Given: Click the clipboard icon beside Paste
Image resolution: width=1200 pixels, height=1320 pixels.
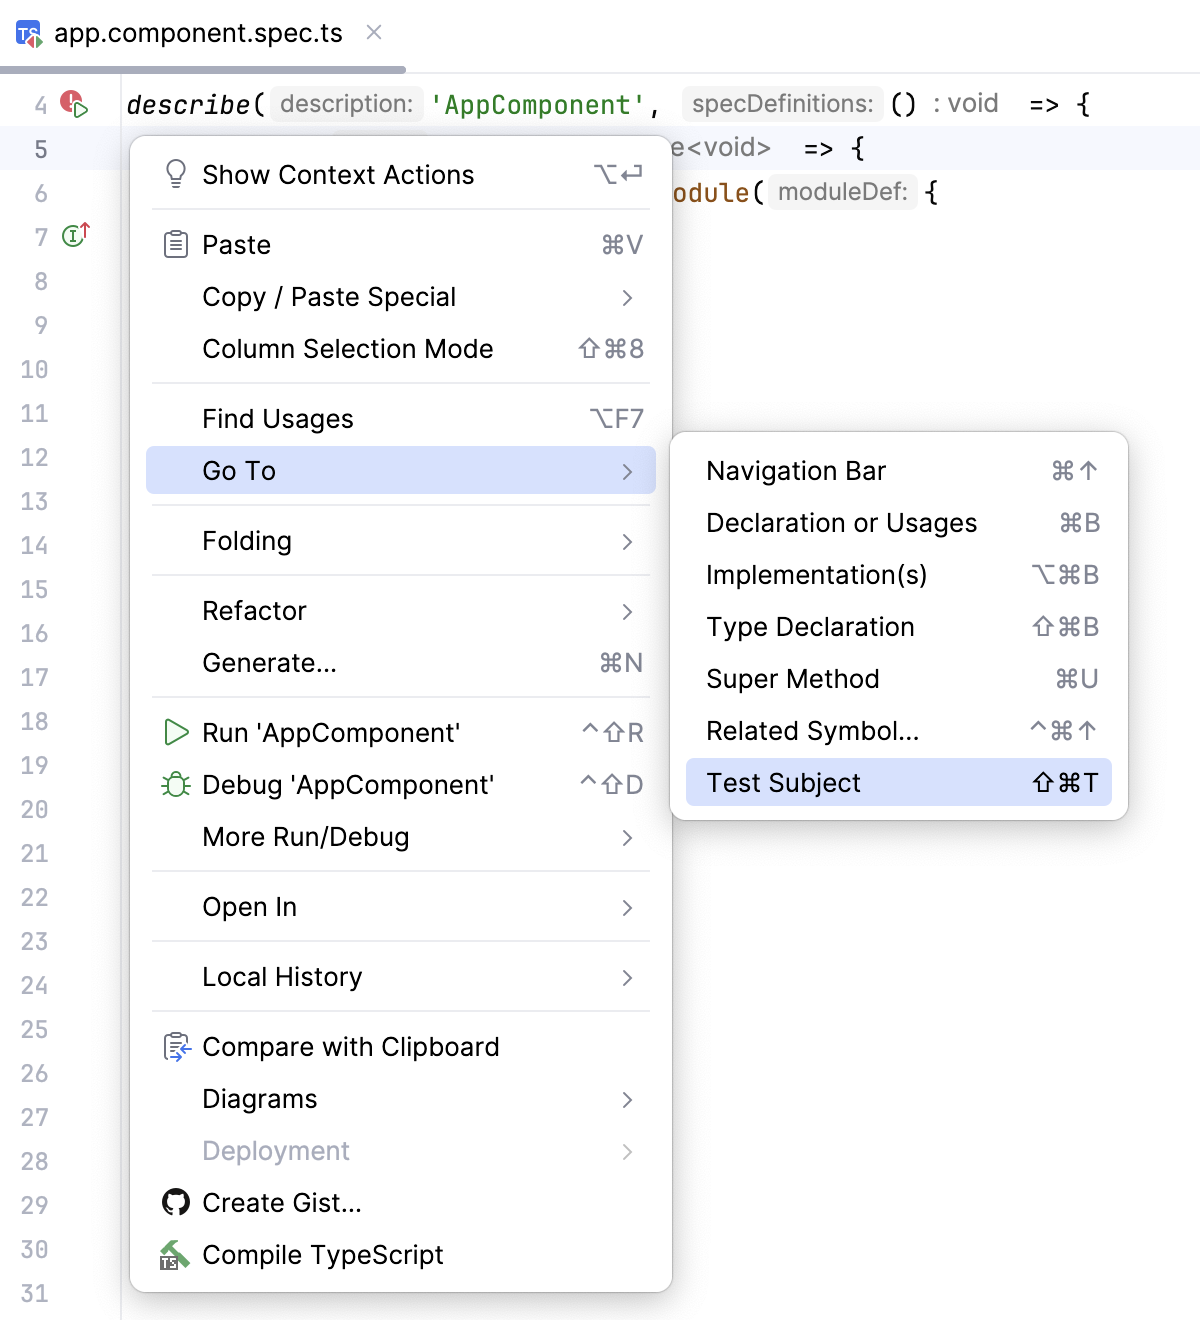Looking at the screenshot, I should pyautogui.click(x=176, y=244).
